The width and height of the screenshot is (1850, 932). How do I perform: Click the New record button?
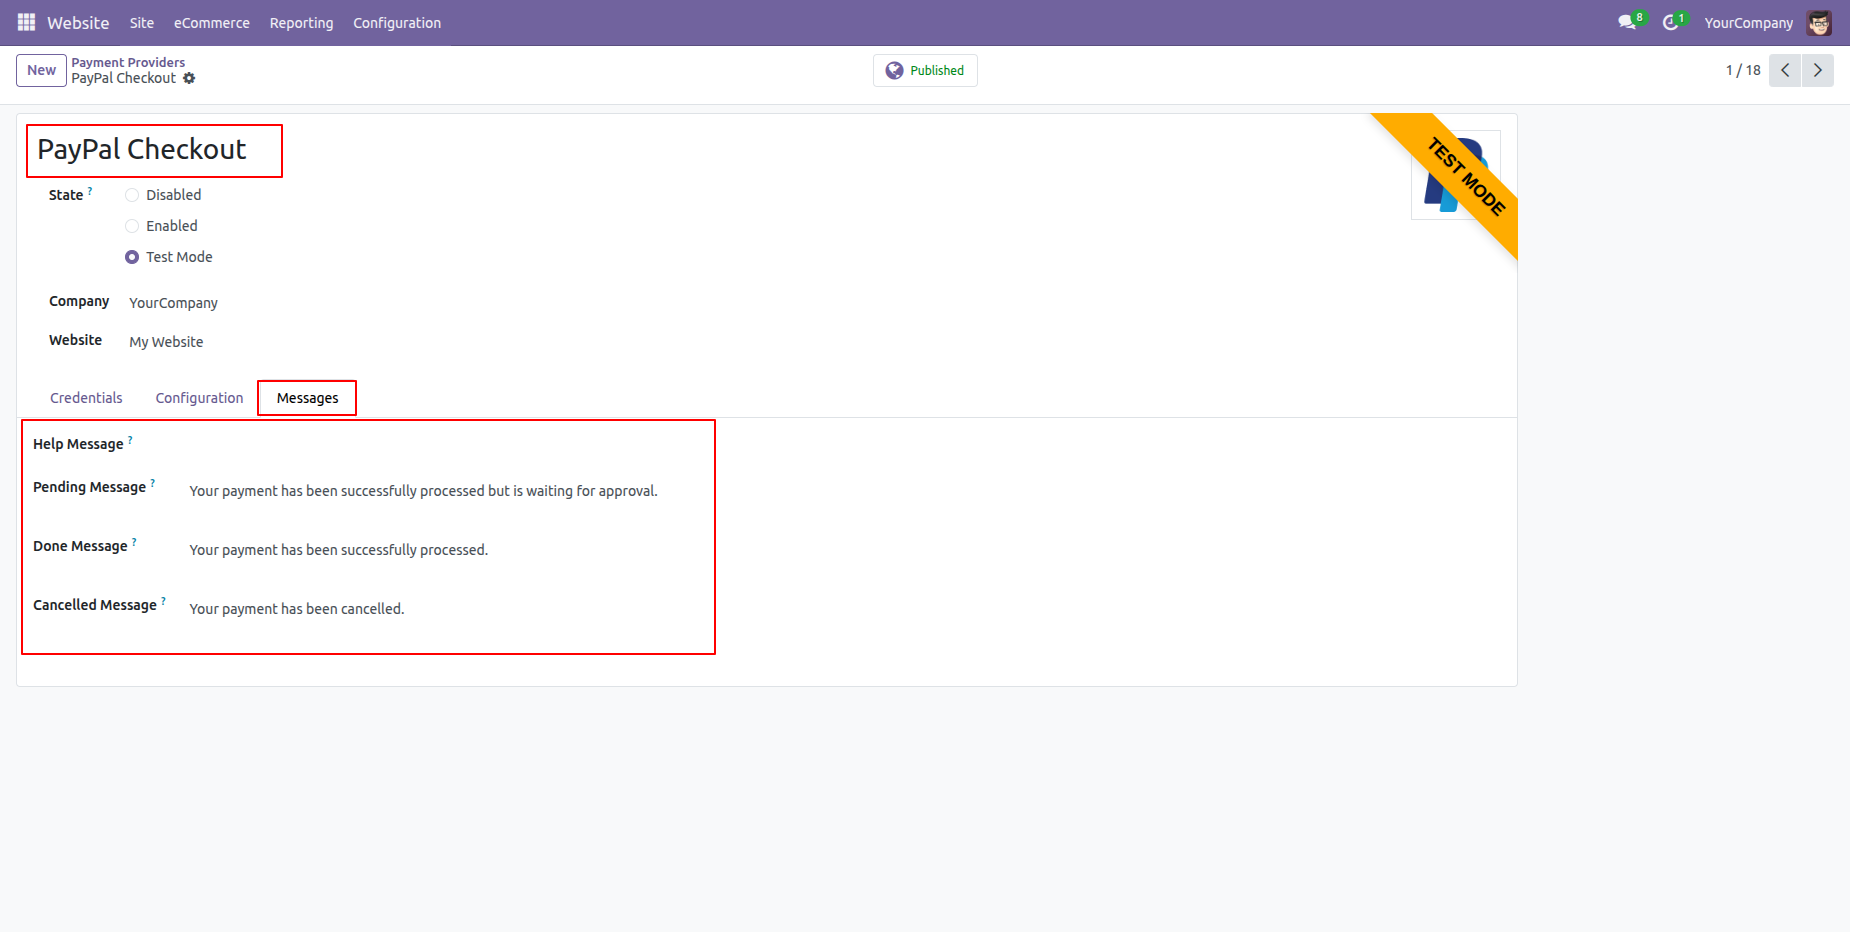click(x=41, y=70)
